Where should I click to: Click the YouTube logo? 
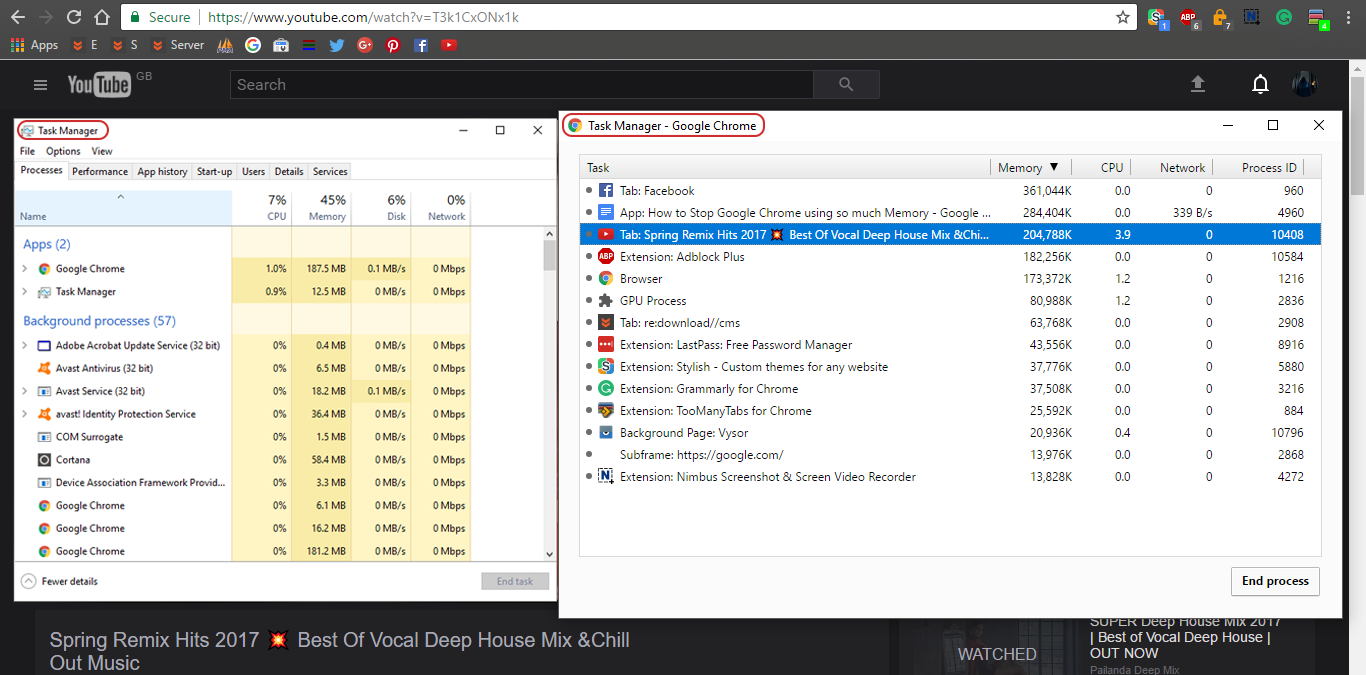coord(99,85)
